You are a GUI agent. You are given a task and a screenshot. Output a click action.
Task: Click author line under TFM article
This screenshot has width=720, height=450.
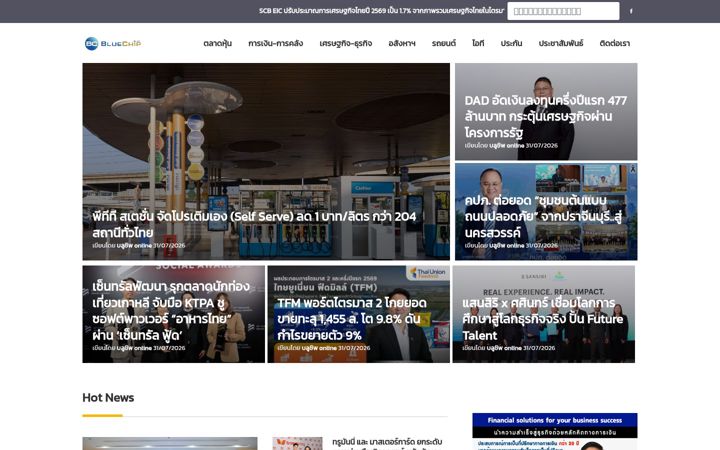point(324,348)
